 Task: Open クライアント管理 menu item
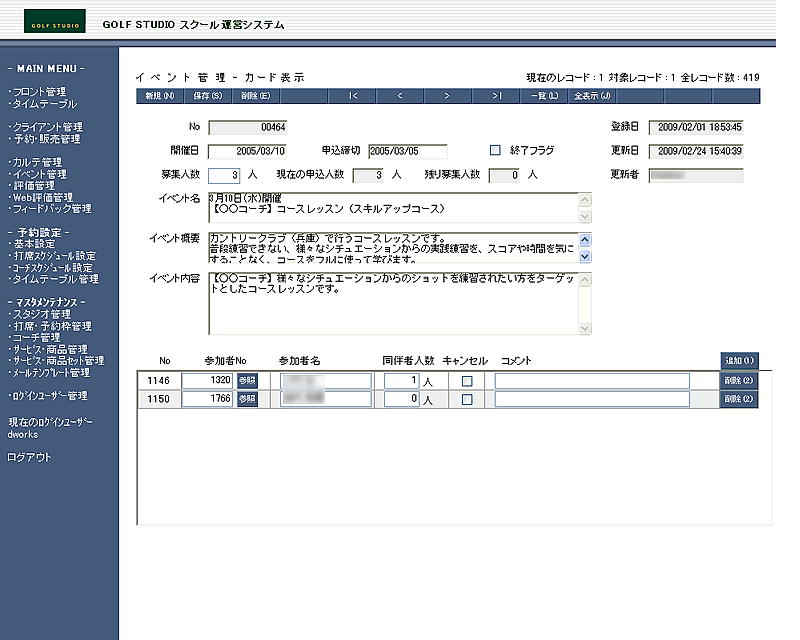pos(47,127)
